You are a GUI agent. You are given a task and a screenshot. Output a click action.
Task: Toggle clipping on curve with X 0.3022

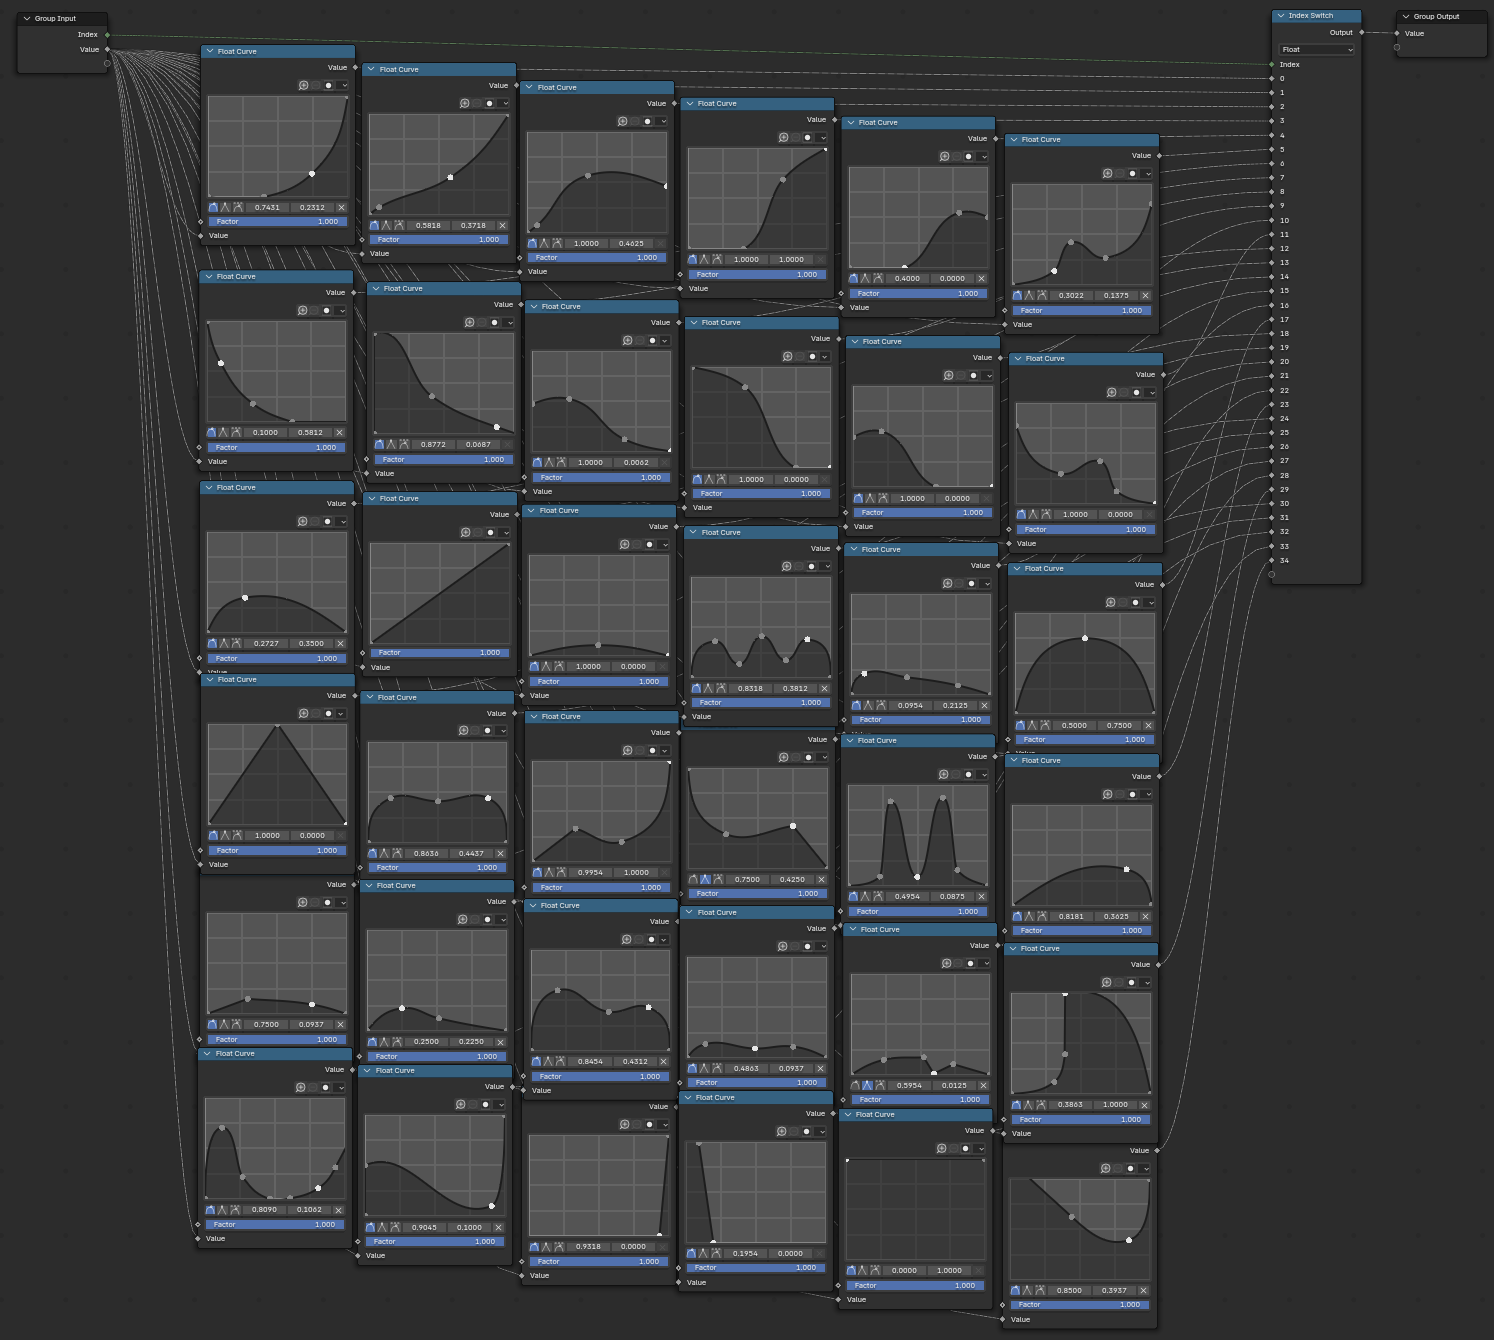tap(1132, 174)
